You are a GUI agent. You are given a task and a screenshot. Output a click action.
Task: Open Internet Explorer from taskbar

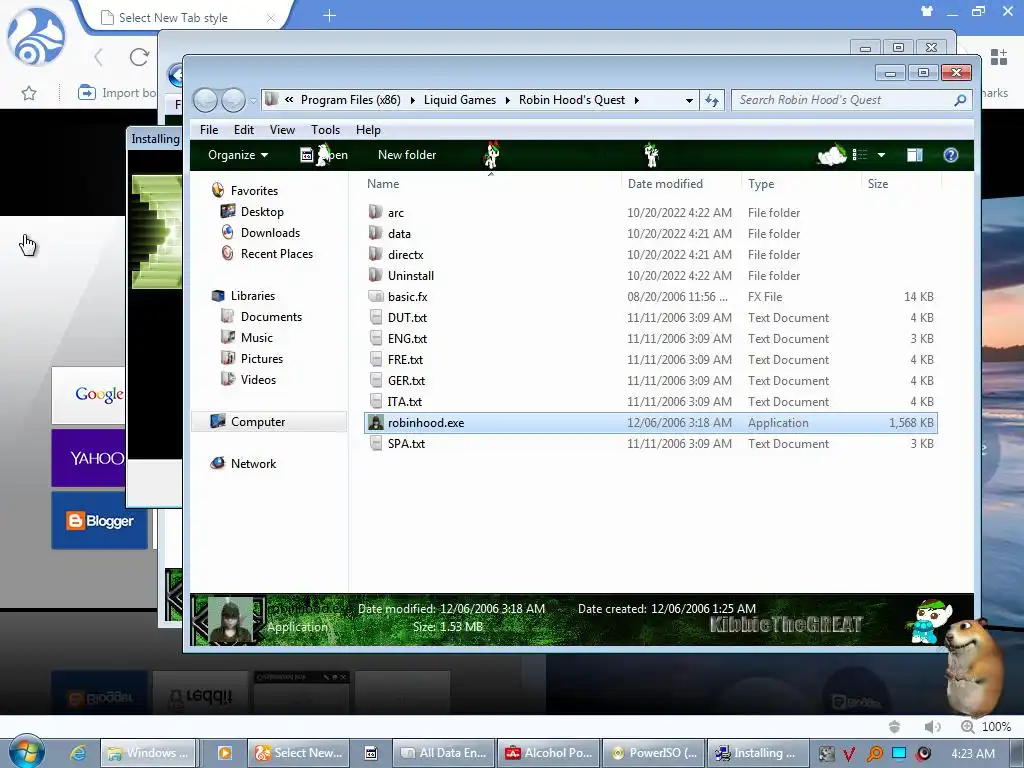(78, 753)
